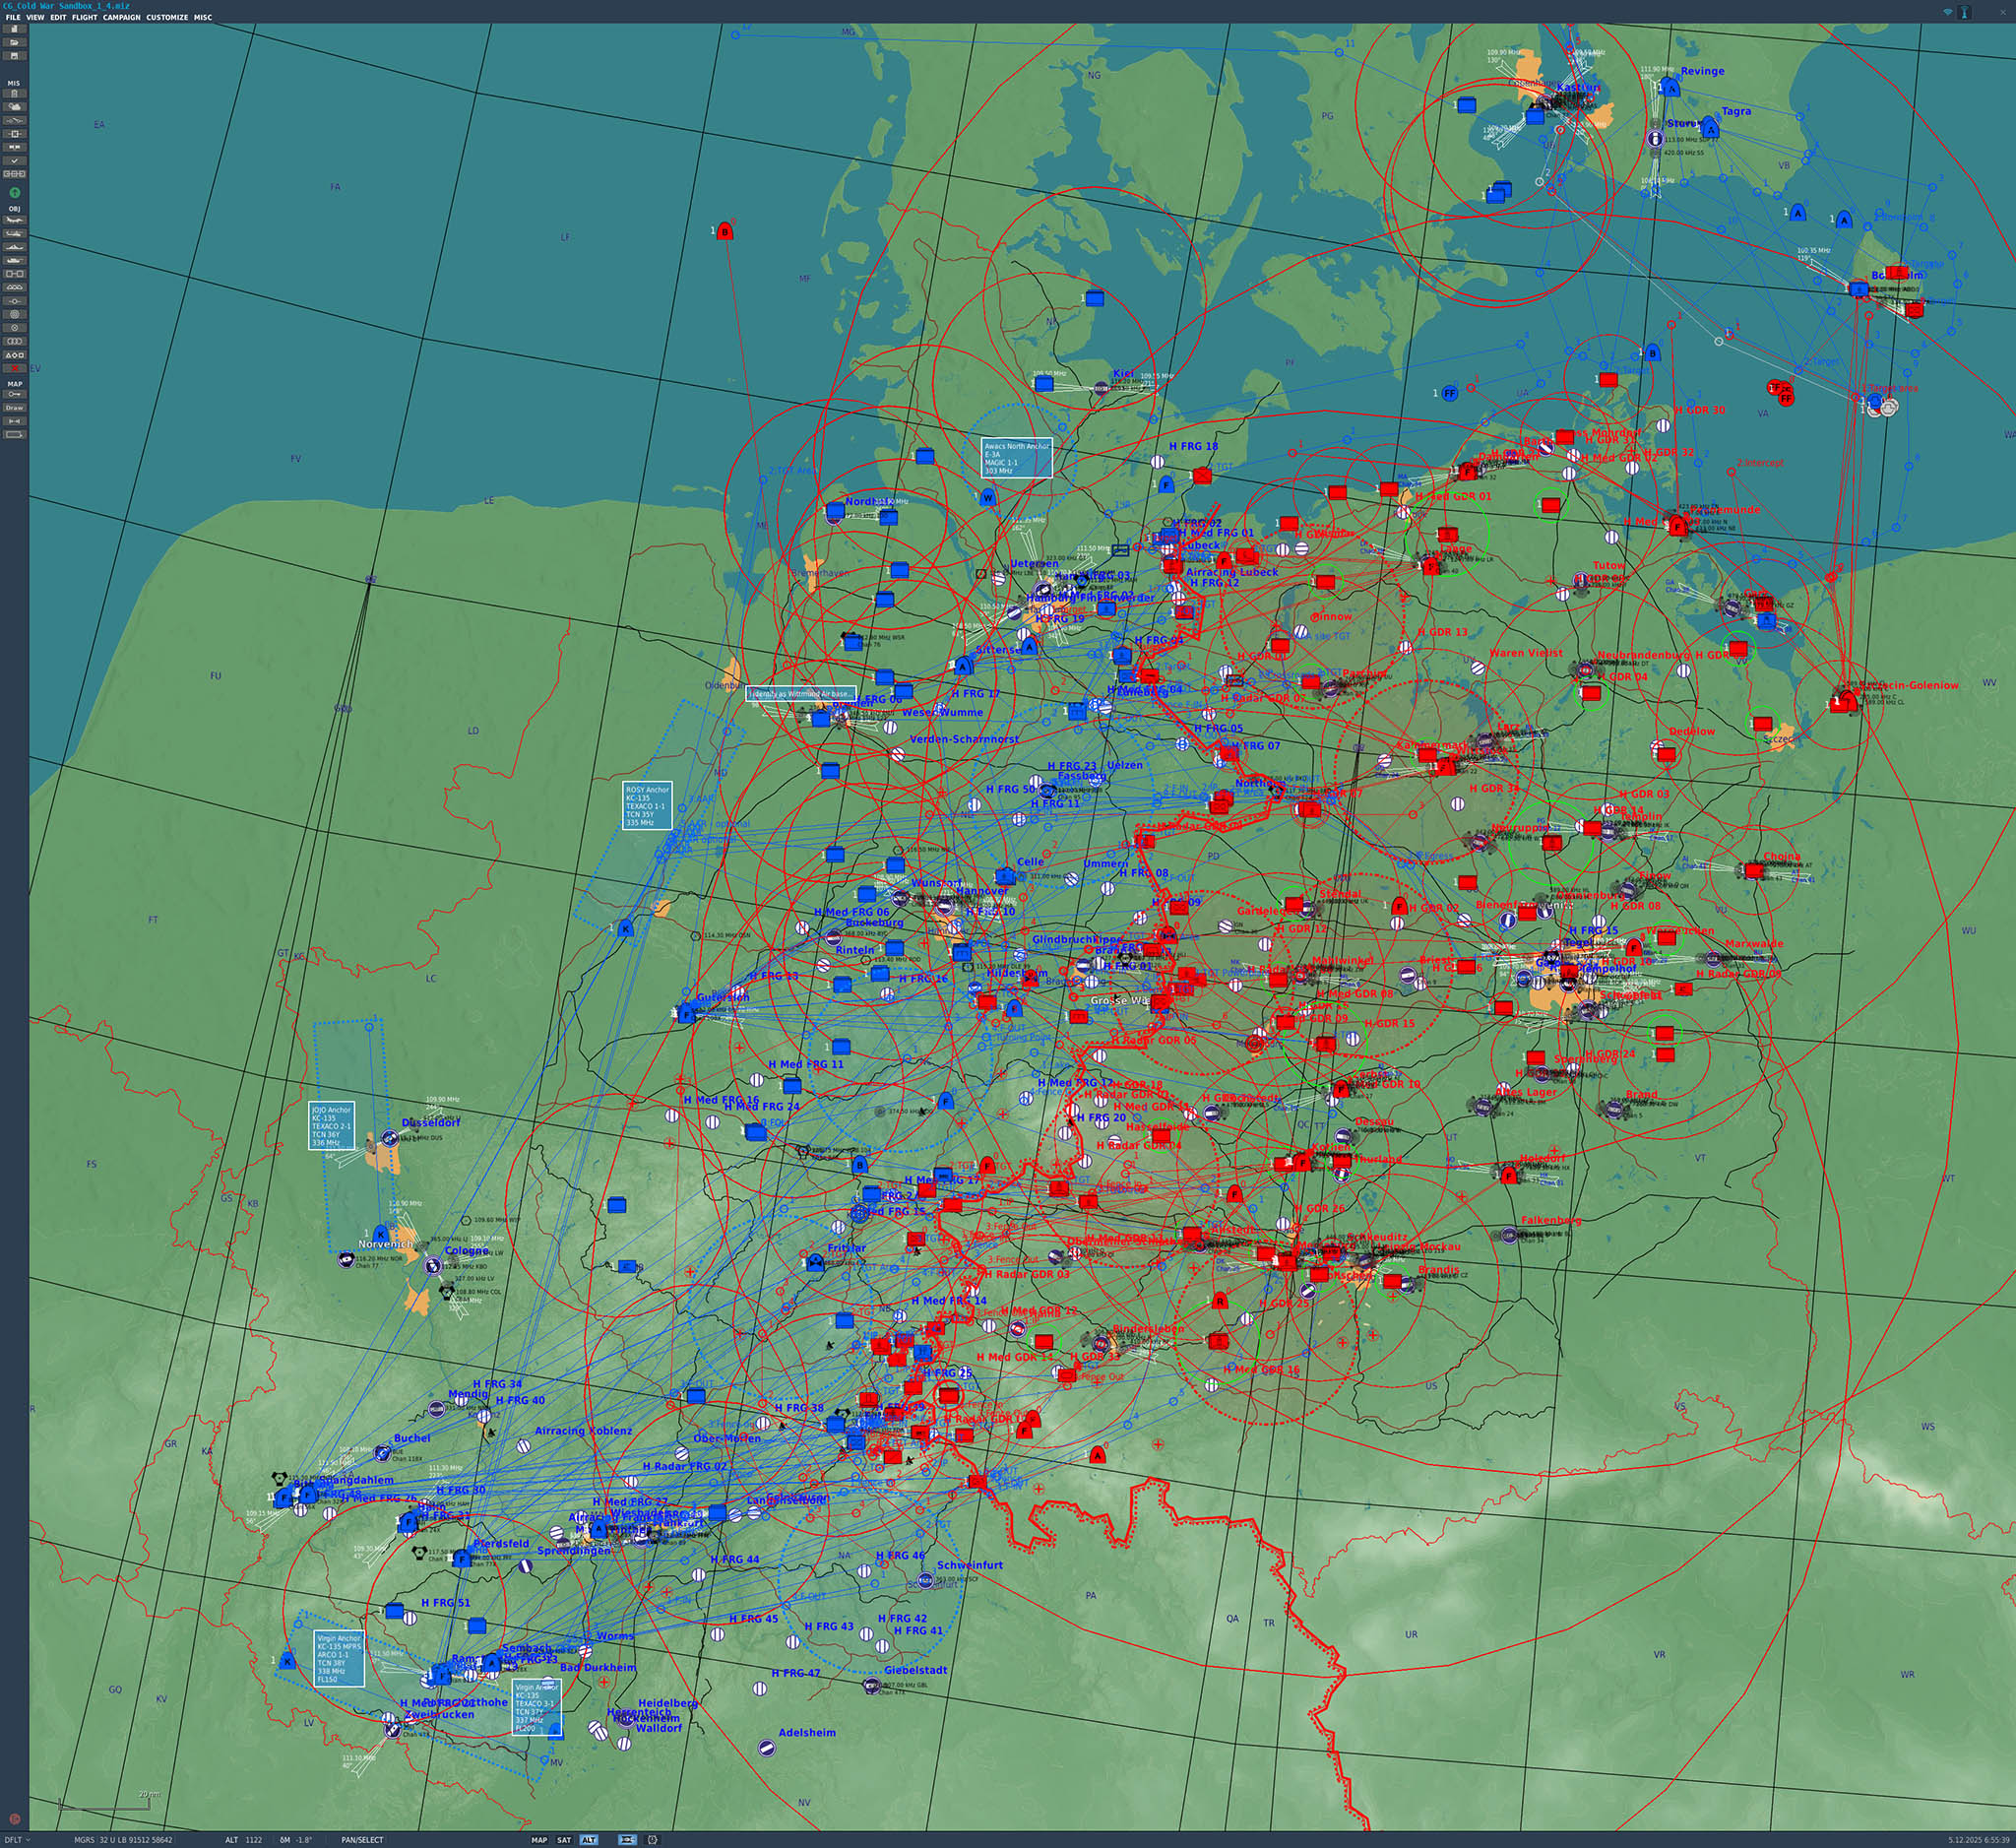The width and height of the screenshot is (2016, 1848).
Task: Click the new mission icon
Action: (x=14, y=29)
